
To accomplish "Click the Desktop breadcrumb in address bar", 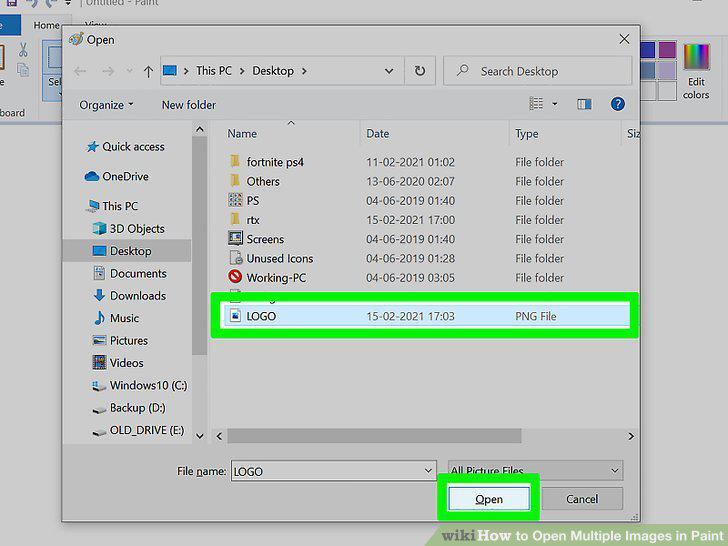I will tap(273, 71).
